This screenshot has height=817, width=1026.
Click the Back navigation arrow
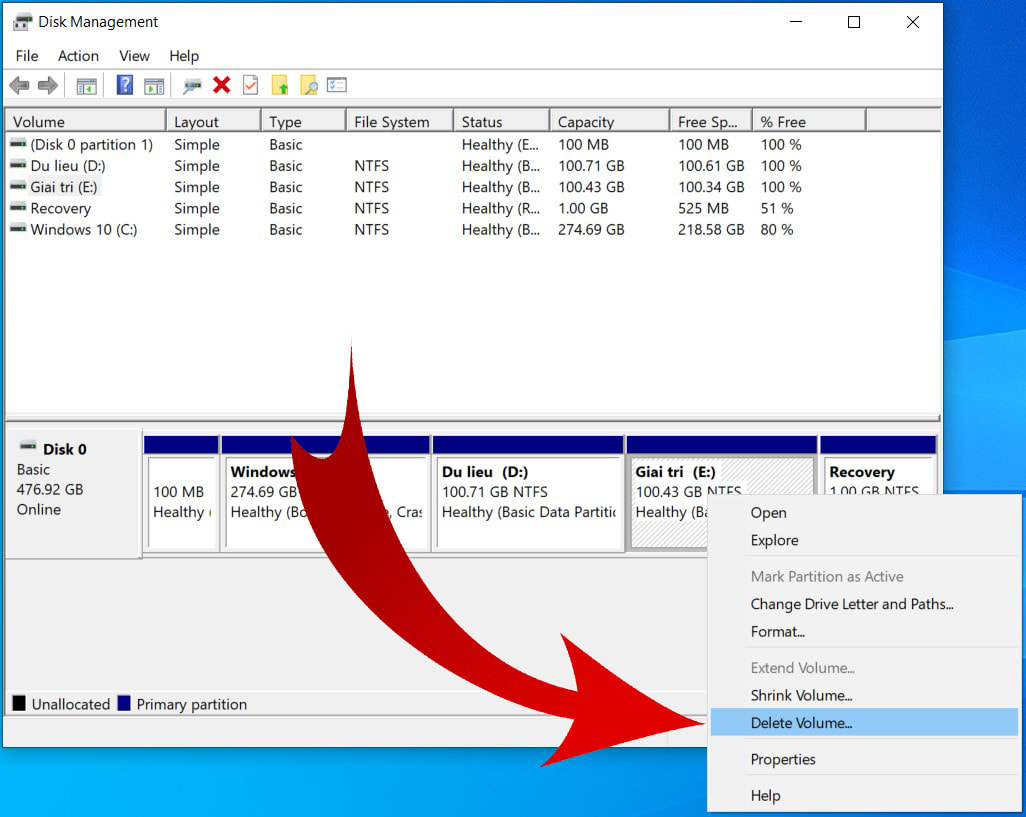[x=18, y=85]
